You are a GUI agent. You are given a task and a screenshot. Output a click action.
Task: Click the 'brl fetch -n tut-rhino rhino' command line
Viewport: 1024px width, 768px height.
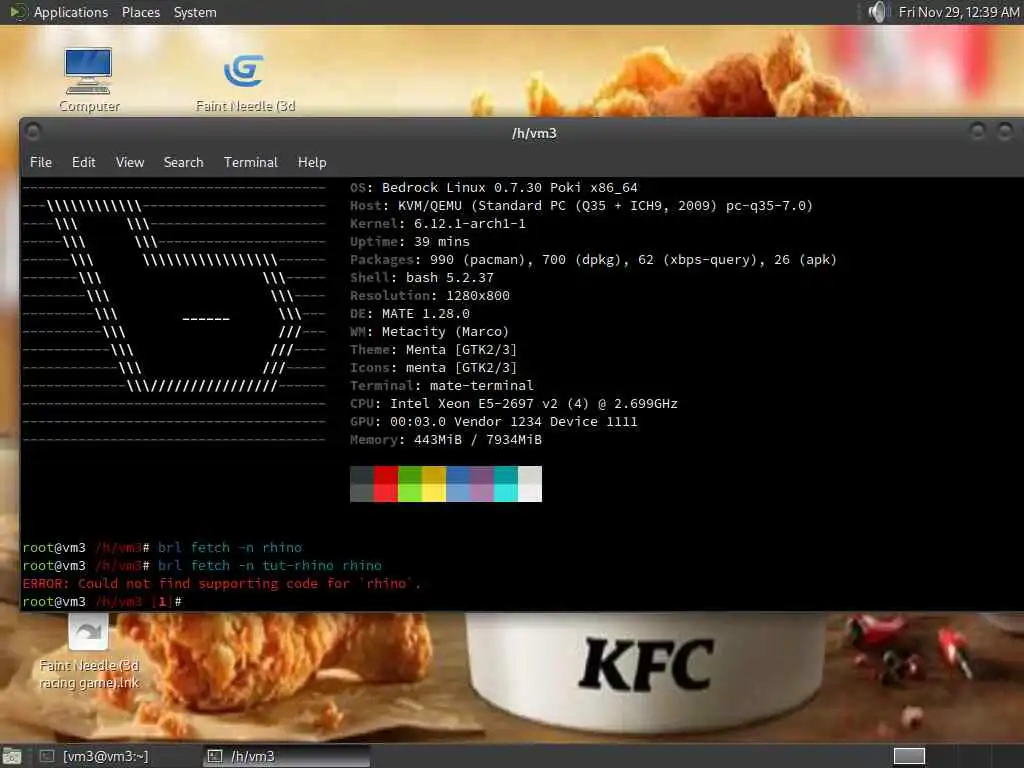[x=270, y=566]
